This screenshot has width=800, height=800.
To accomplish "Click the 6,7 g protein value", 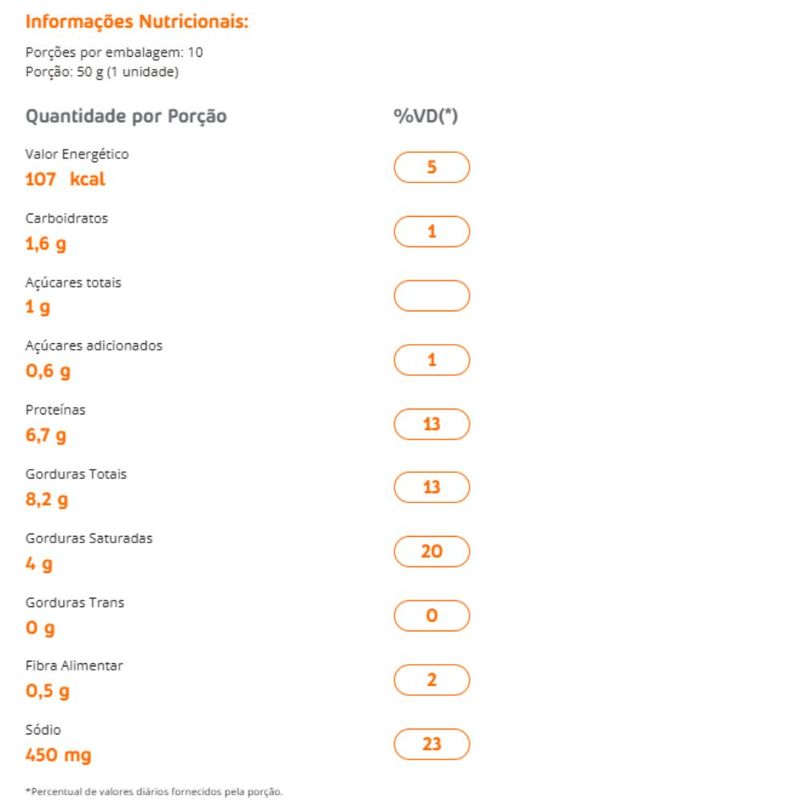I will (46, 436).
